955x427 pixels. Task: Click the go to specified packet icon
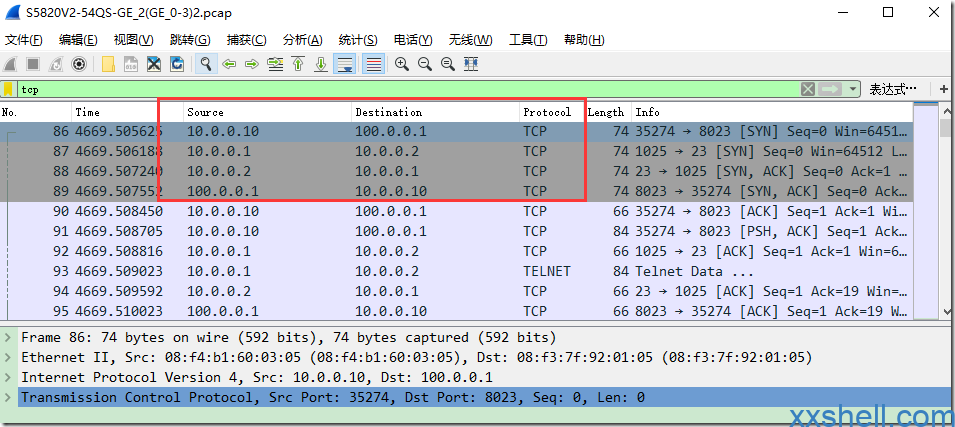click(x=275, y=64)
